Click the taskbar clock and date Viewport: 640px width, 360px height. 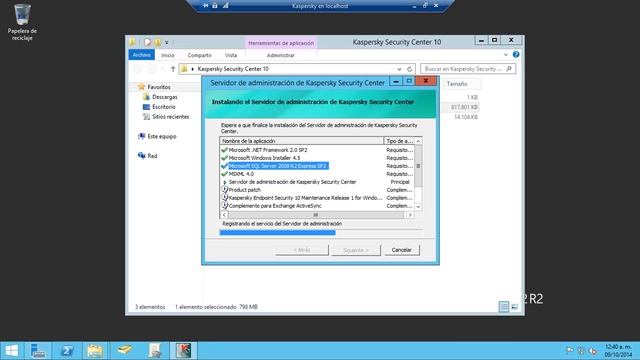pyautogui.click(x=618, y=351)
